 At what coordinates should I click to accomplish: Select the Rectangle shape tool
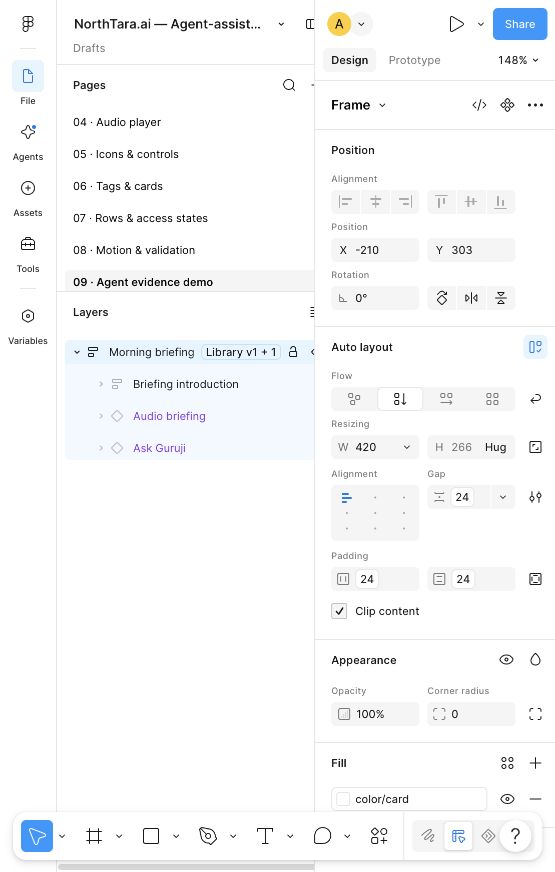pos(151,836)
